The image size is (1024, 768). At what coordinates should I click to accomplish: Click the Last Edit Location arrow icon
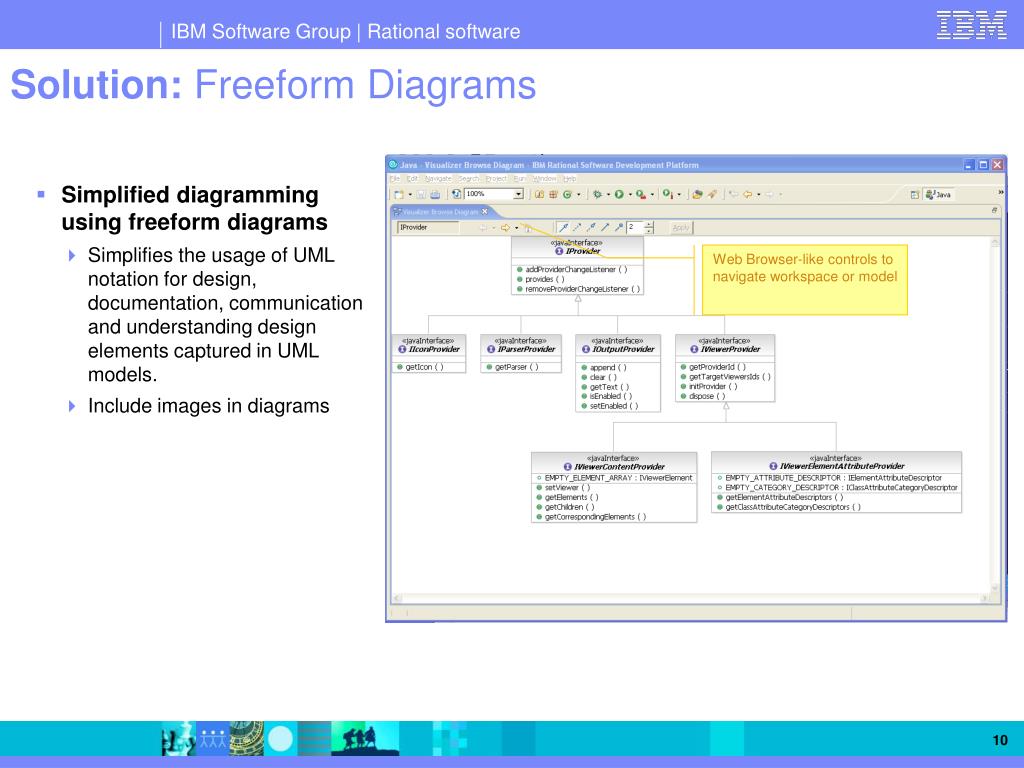pyautogui.click(x=734, y=194)
